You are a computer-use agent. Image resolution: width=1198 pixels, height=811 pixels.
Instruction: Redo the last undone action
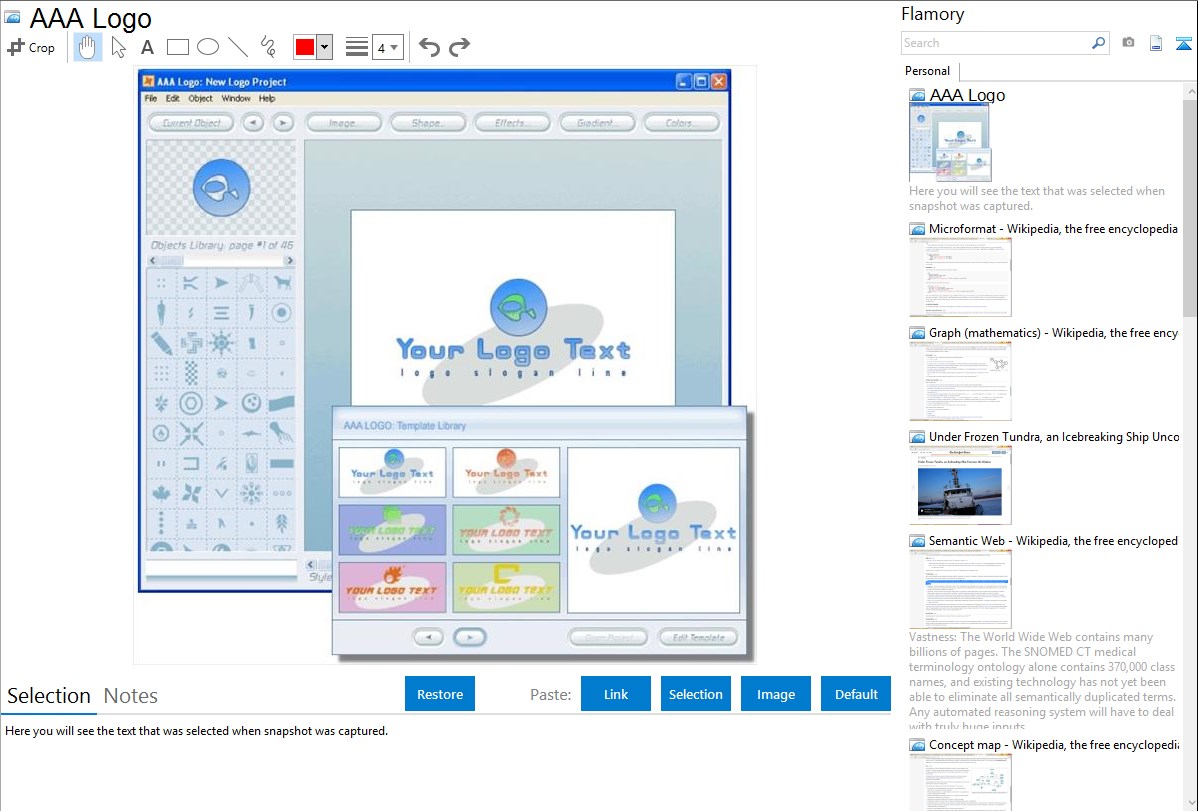[x=459, y=47]
